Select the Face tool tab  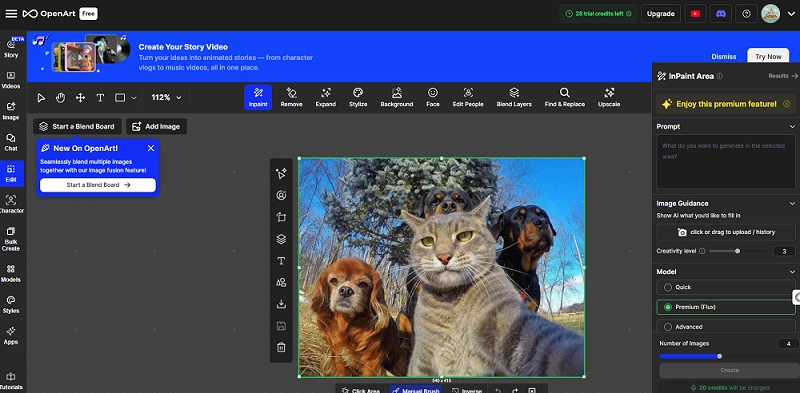point(433,97)
